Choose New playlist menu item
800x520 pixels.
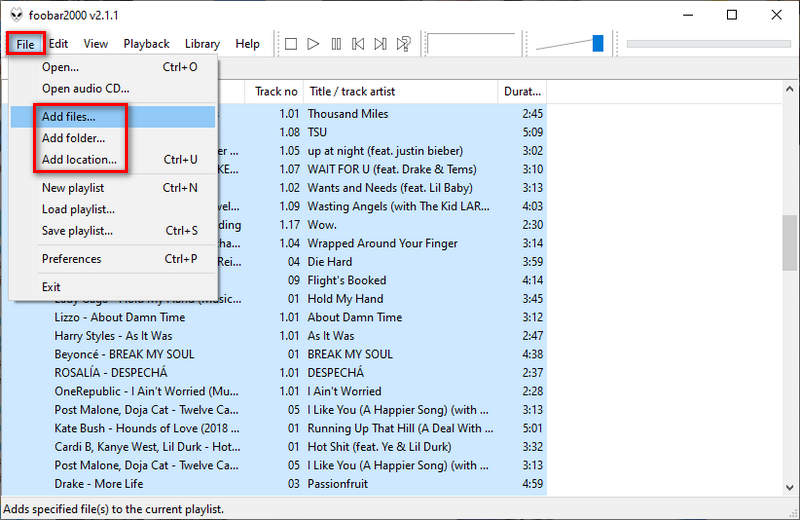[113, 188]
